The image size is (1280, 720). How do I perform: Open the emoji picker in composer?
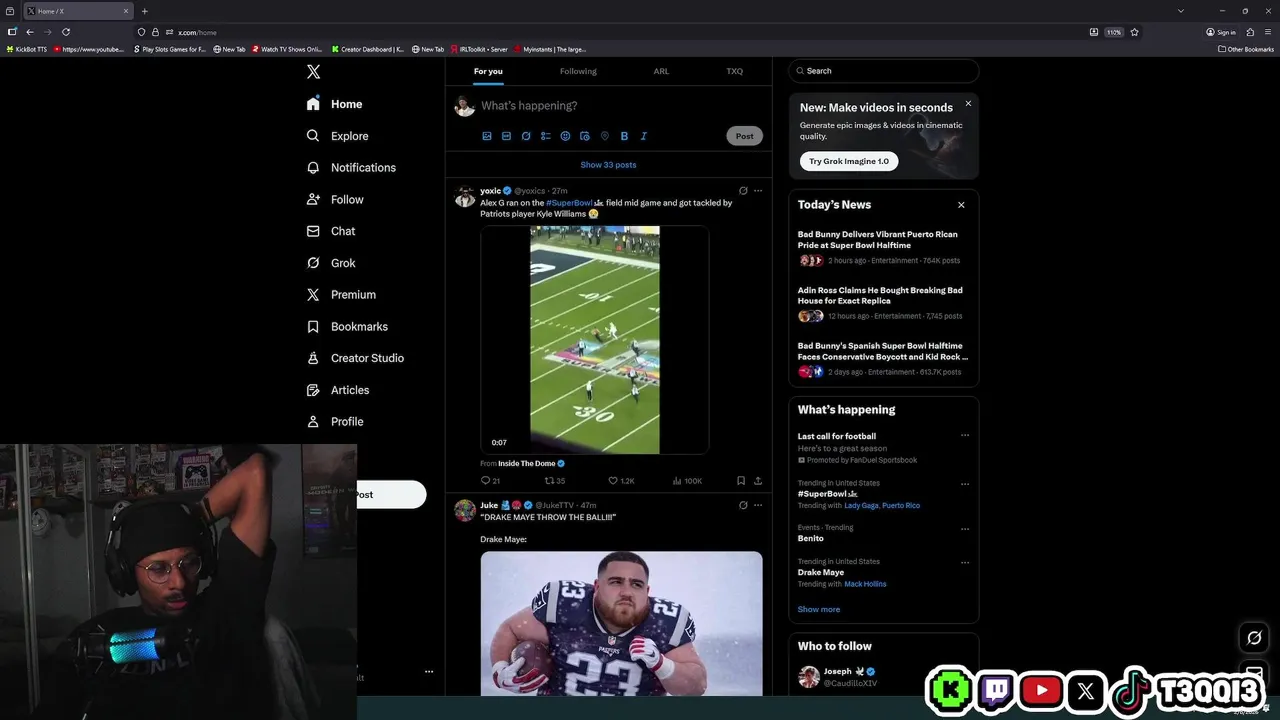pos(565,136)
